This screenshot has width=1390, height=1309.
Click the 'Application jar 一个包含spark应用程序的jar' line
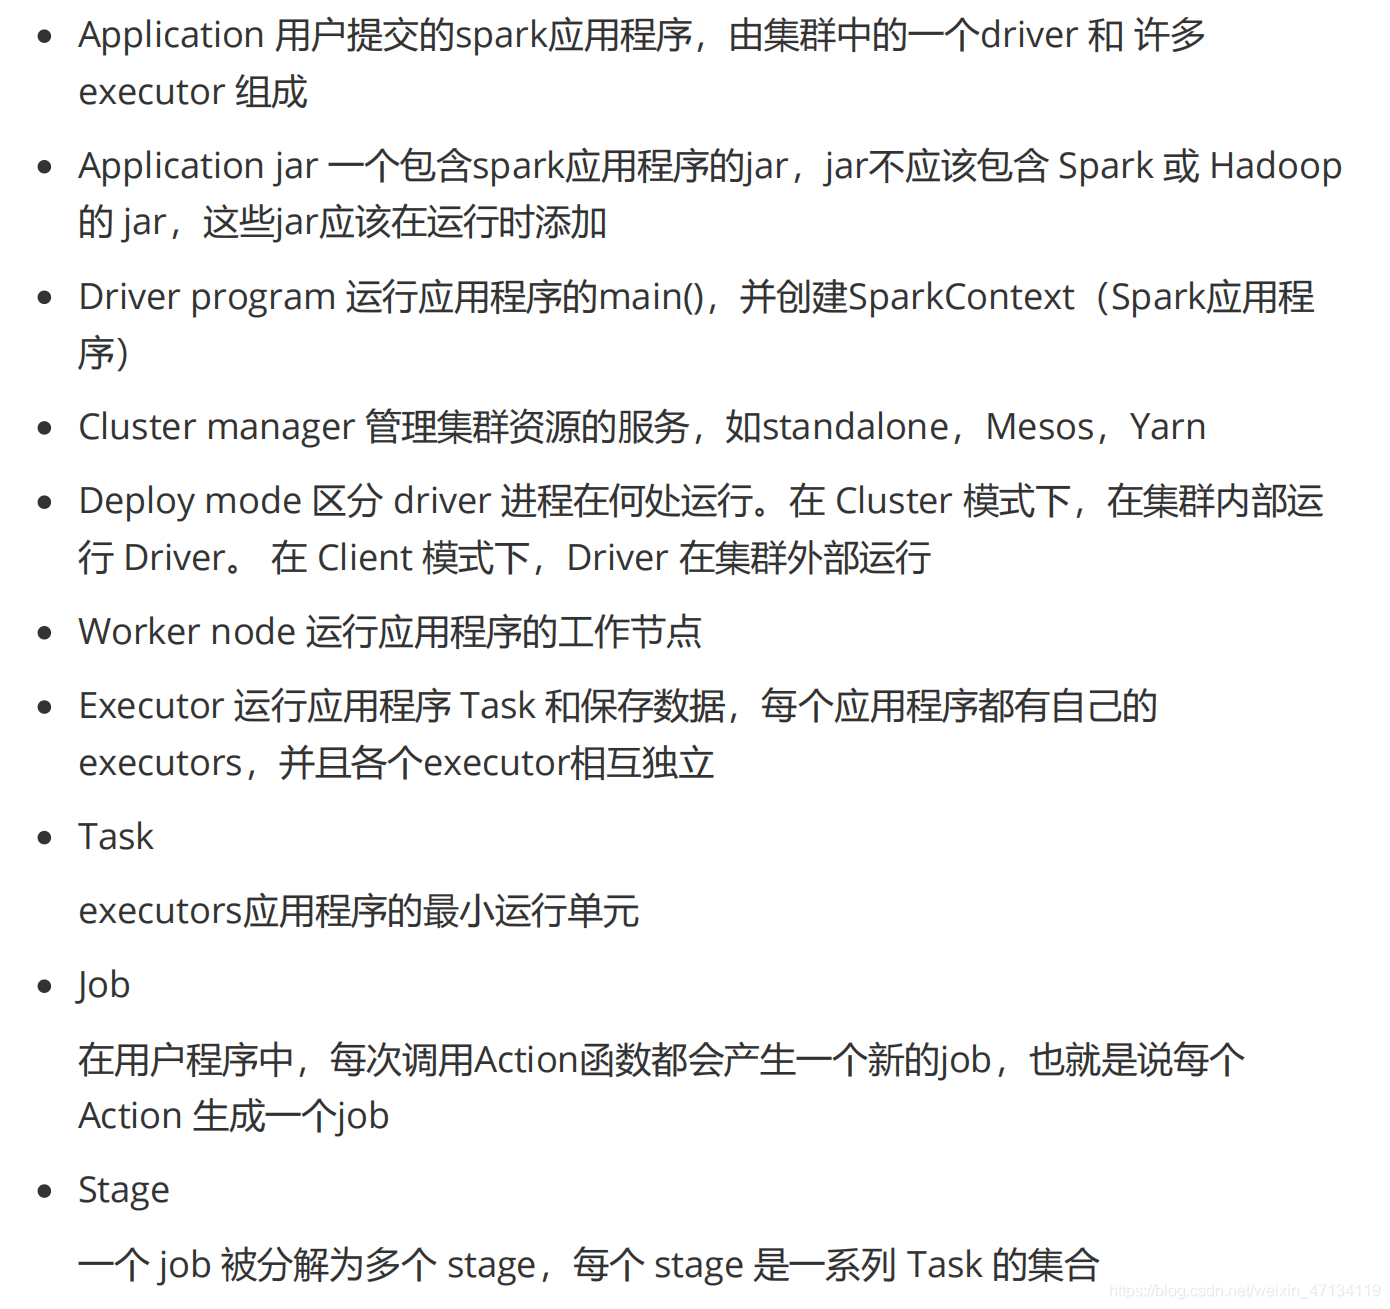710,166
